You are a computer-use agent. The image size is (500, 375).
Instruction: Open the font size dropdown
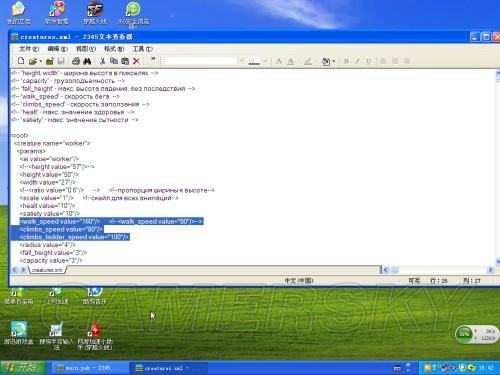point(265,61)
